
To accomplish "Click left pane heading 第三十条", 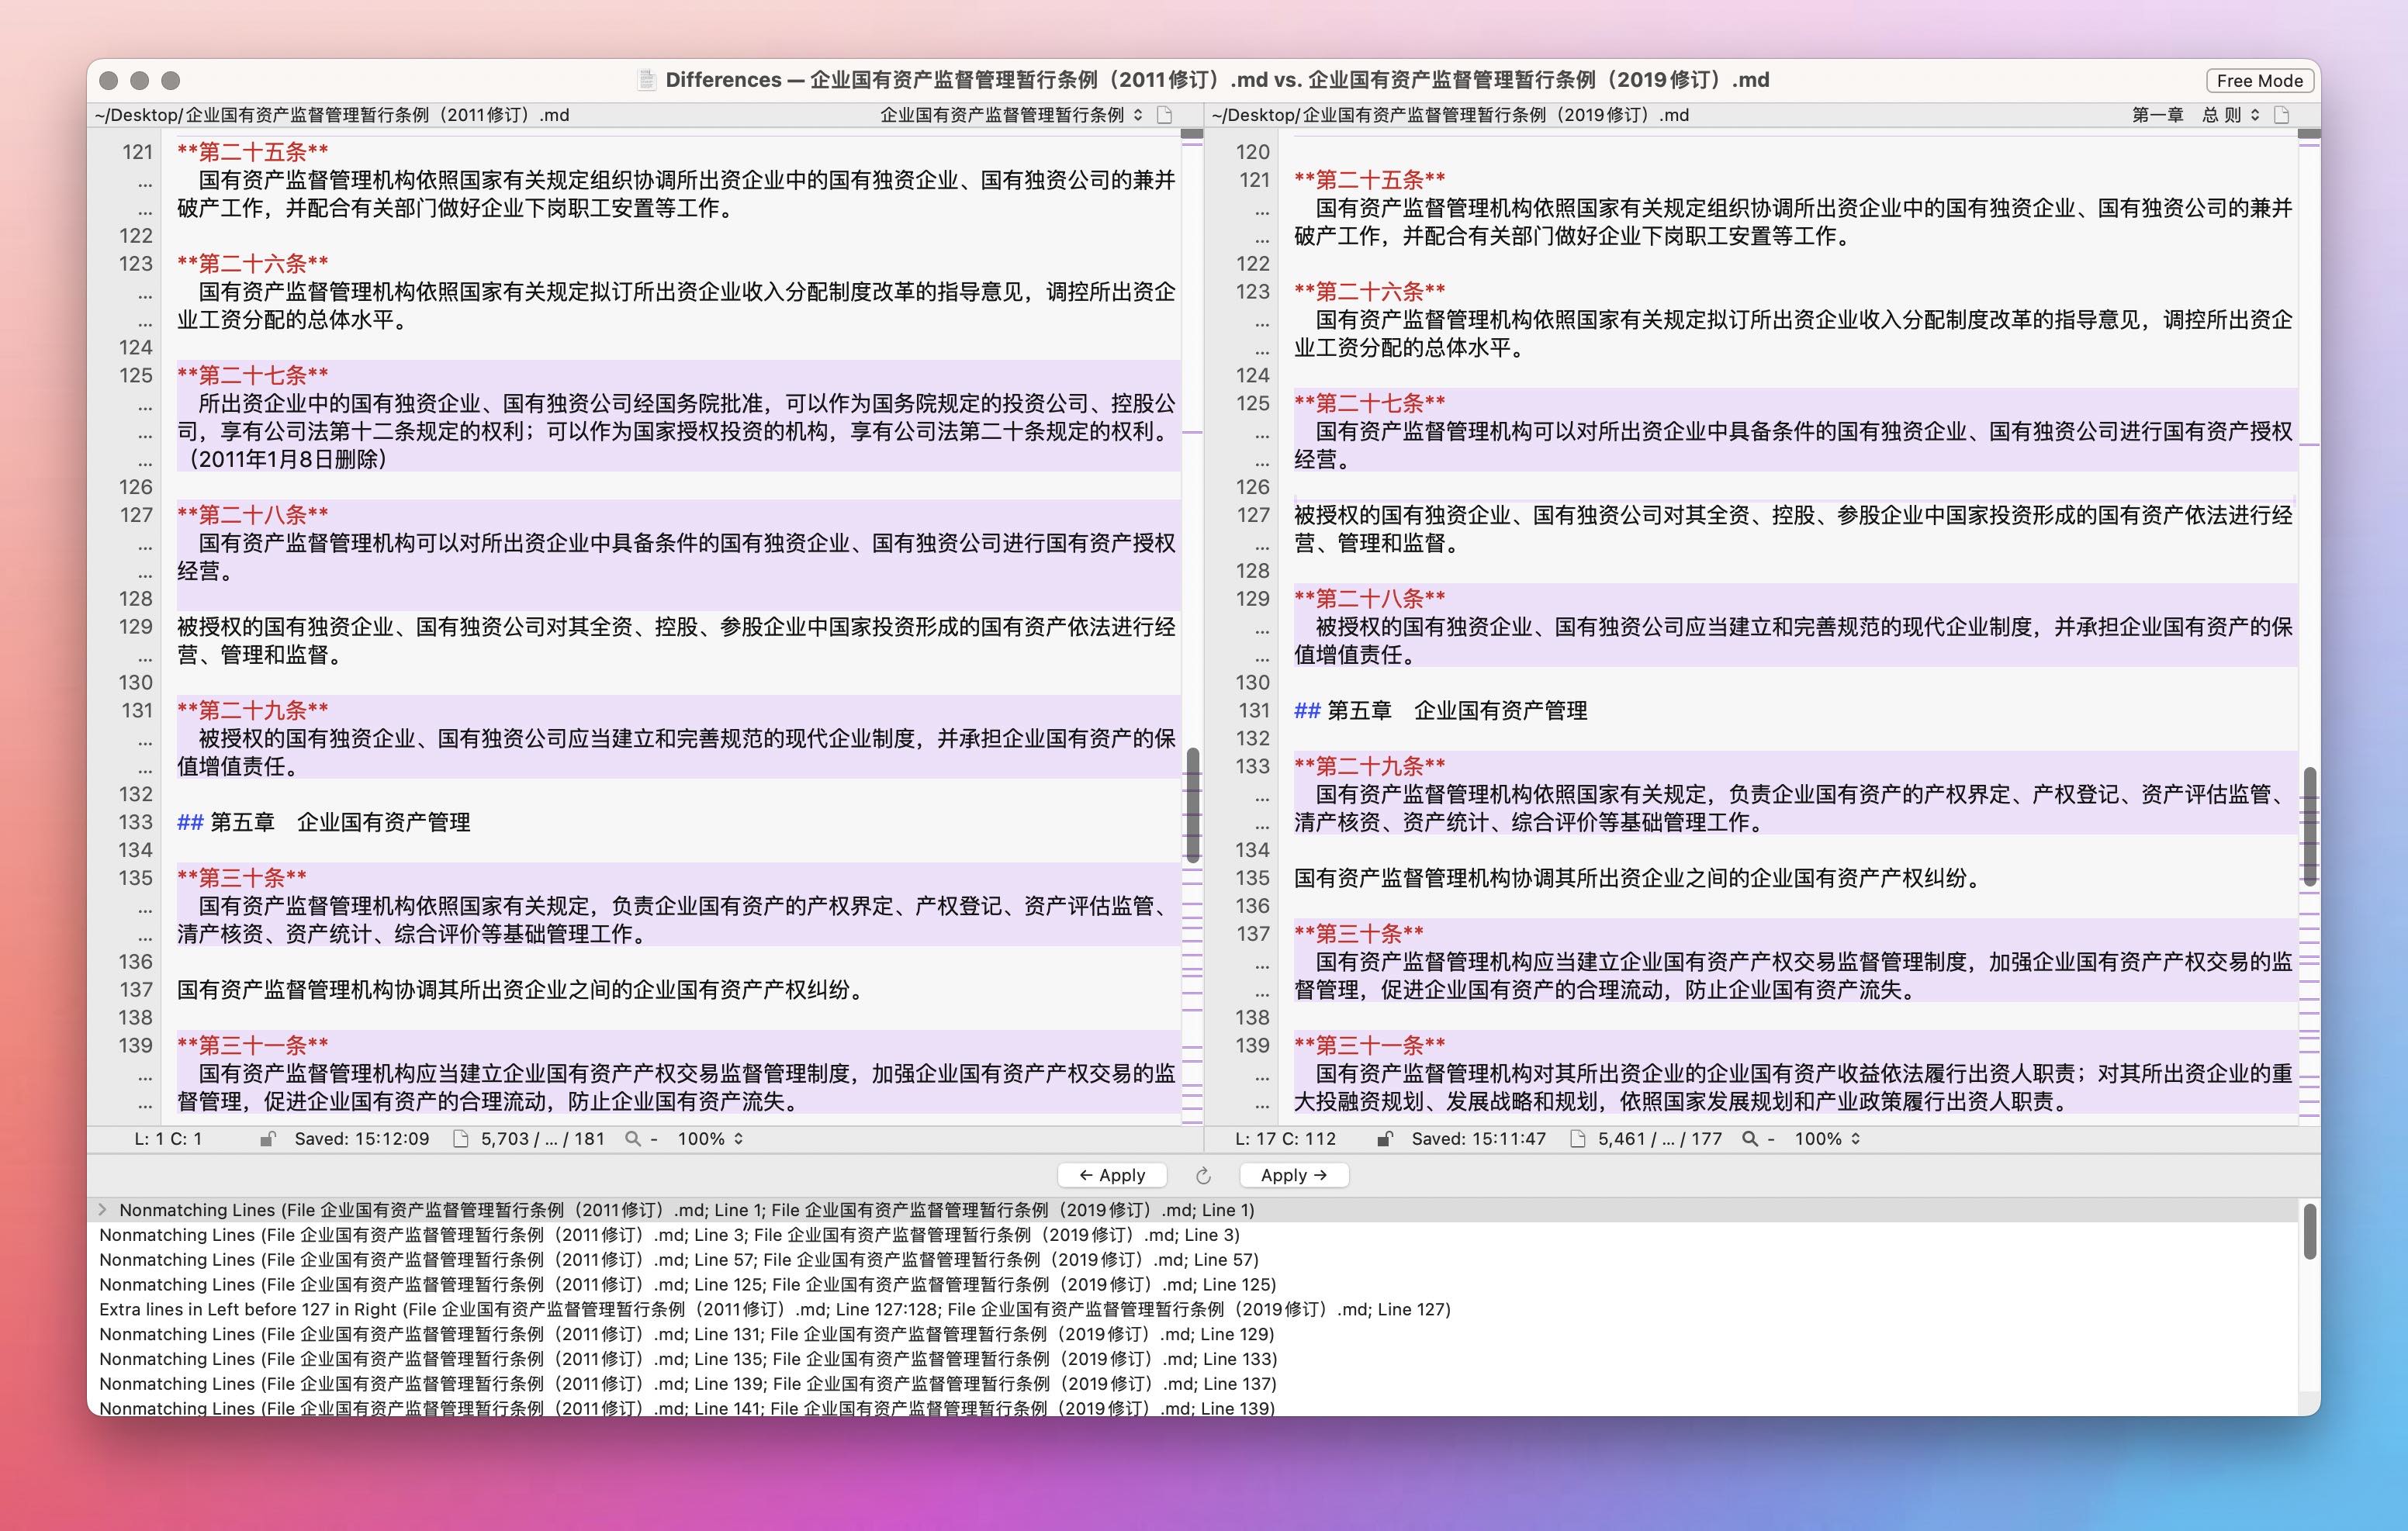I will 242,878.
